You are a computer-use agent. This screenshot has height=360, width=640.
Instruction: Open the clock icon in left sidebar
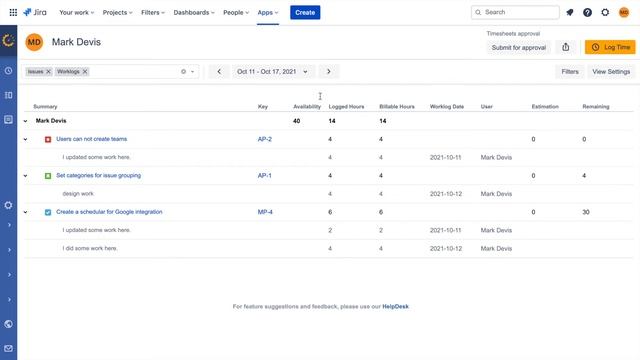click(x=8, y=71)
